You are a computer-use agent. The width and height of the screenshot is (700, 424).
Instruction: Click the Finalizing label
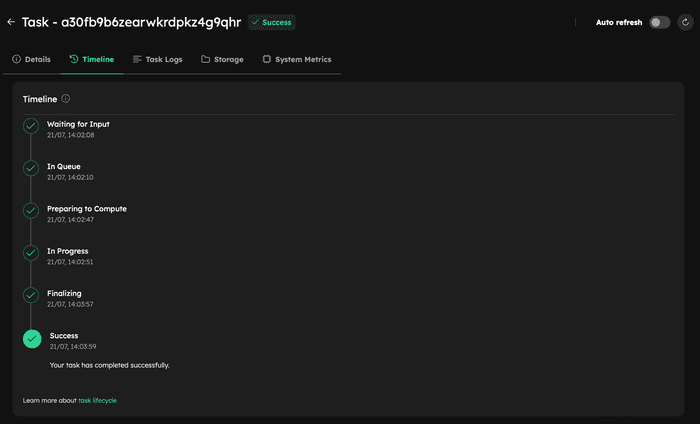click(64, 293)
